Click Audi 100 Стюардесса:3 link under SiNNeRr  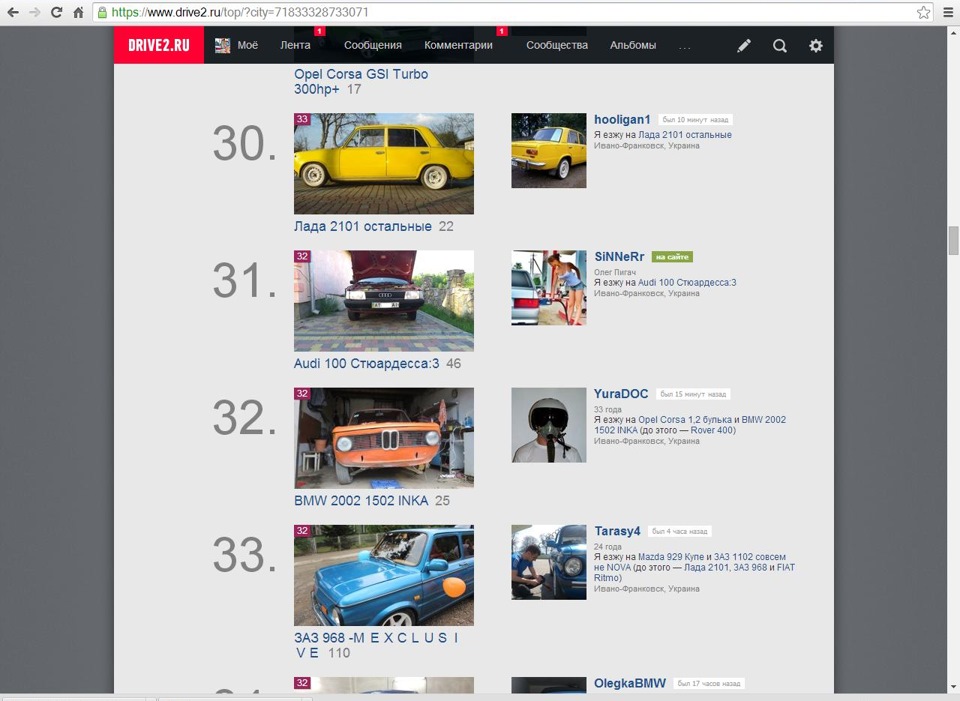tap(687, 283)
